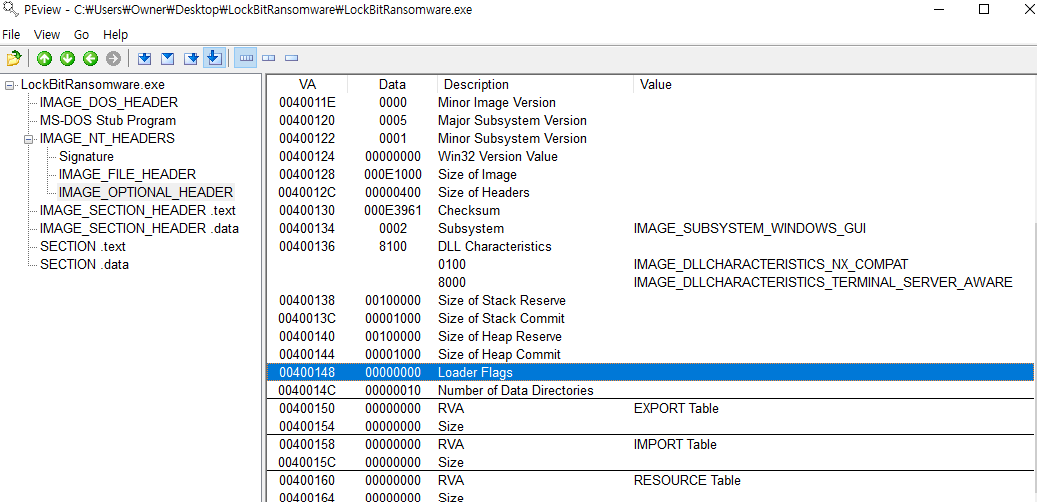Image resolution: width=1037 pixels, height=502 pixels.
Task: Select the Checksum row
Action: [651, 210]
